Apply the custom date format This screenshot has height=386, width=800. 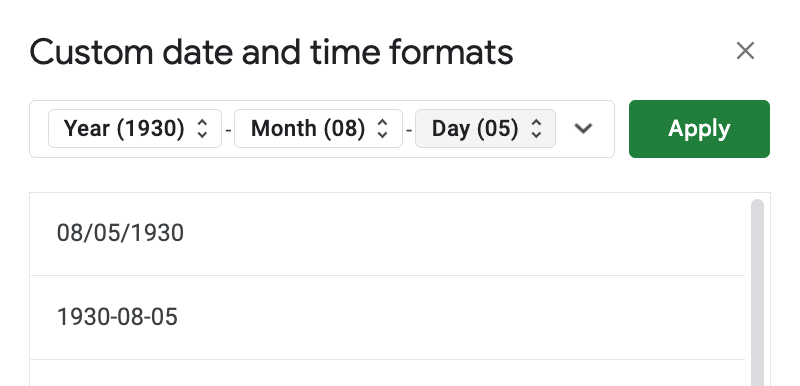(699, 129)
